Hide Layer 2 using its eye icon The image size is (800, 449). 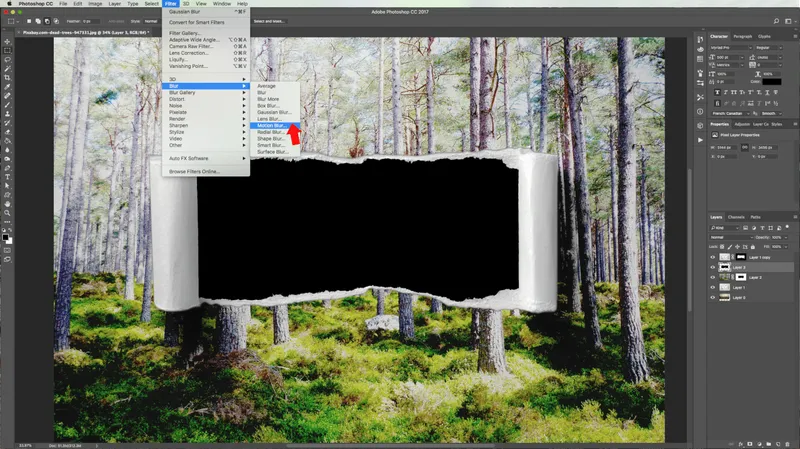pos(713,277)
